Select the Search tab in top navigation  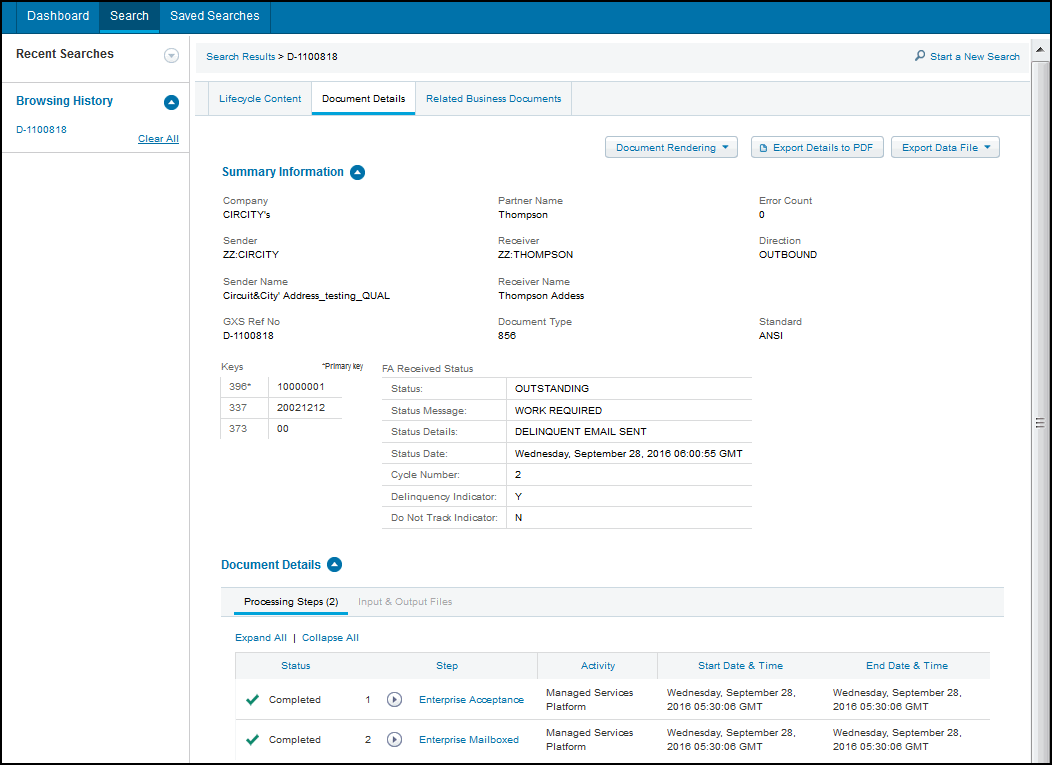[x=129, y=16]
